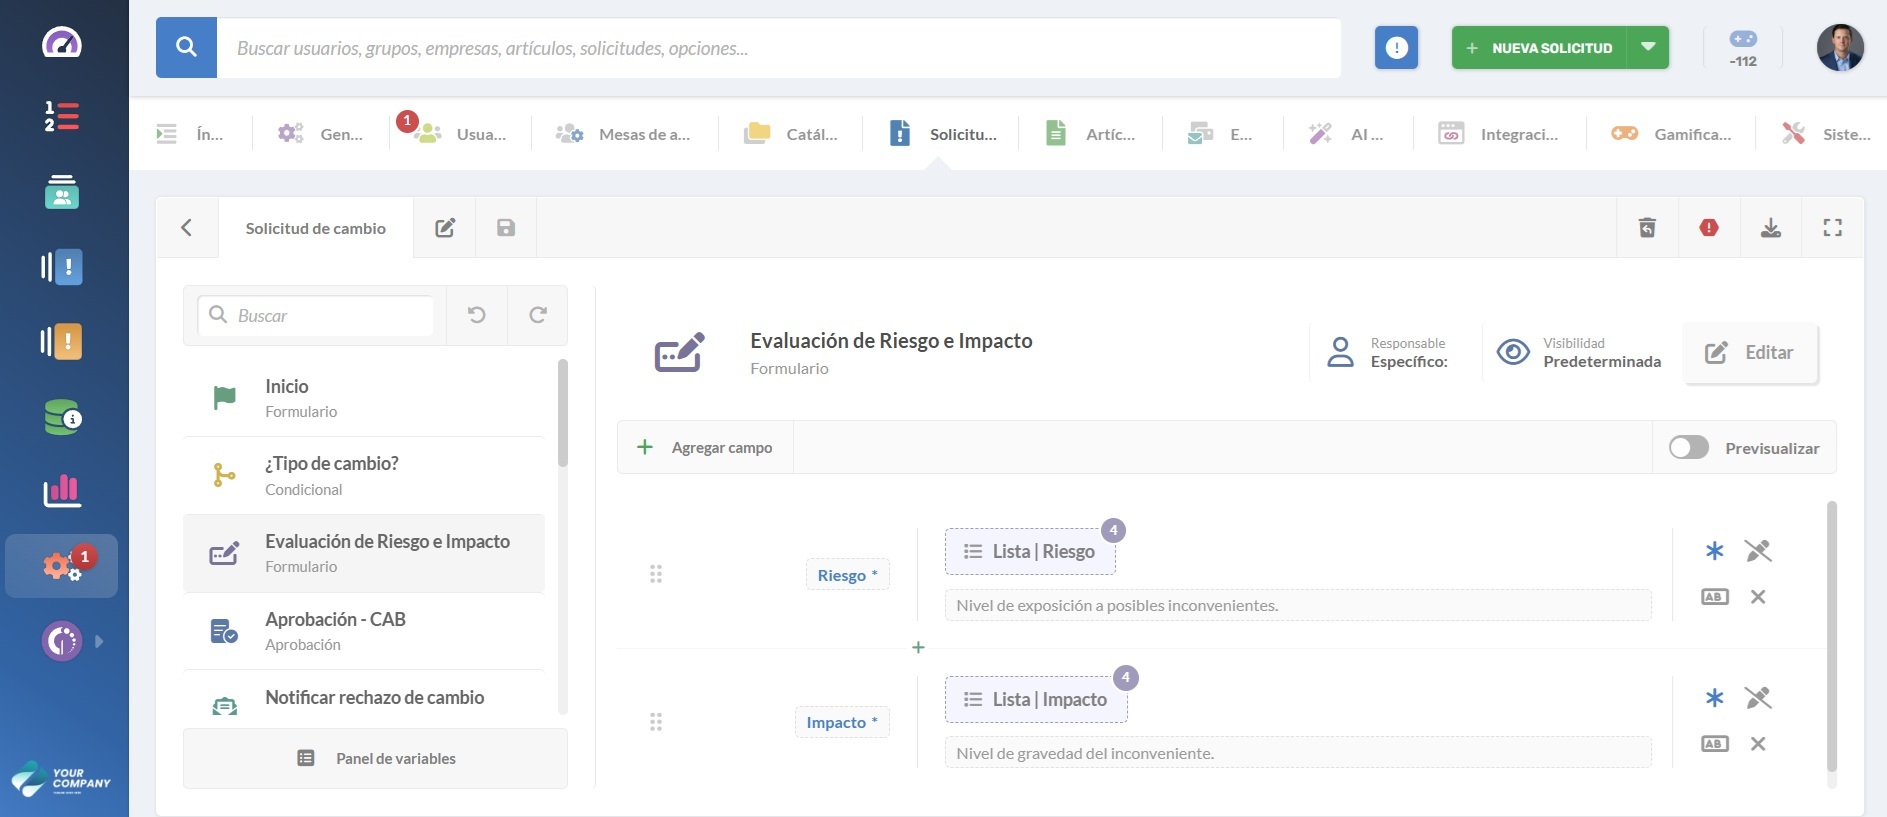
Task: Open the reports bar chart sidebar icon
Action: [x=62, y=491]
